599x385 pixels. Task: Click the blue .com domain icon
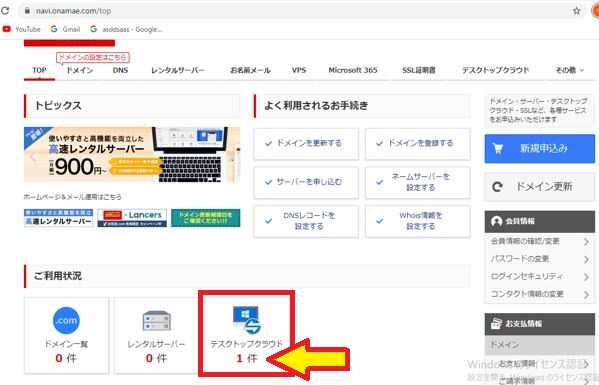coord(66,320)
